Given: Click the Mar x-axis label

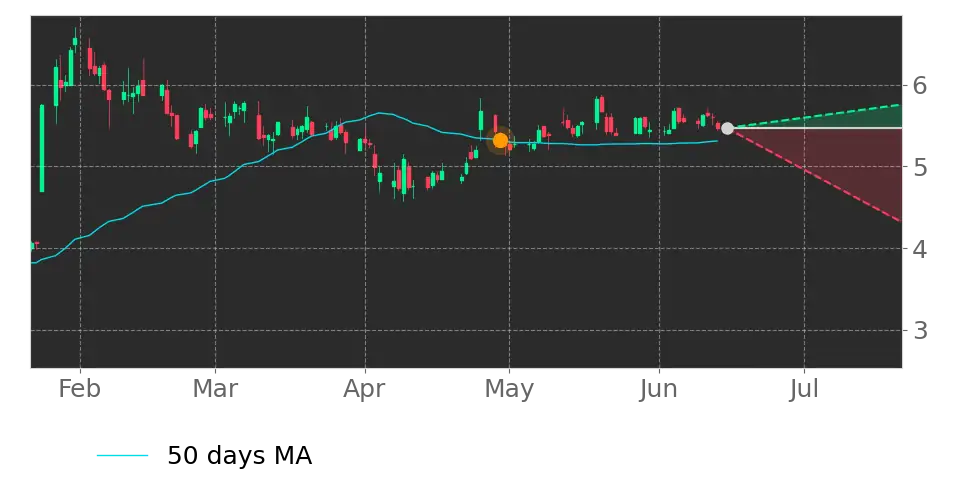Looking at the screenshot, I should [215, 389].
